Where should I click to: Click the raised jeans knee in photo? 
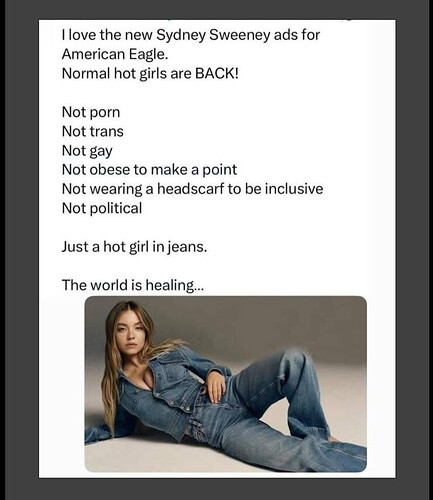pos(293,362)
